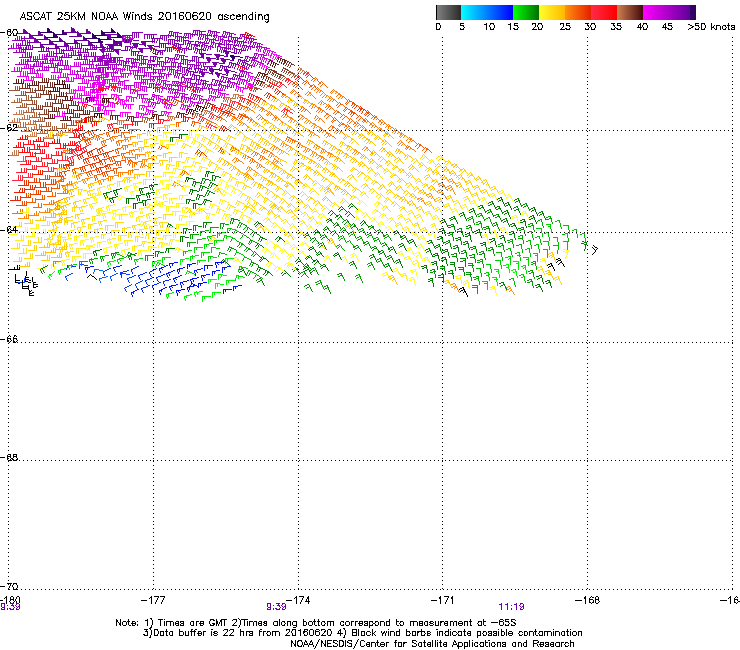
Task: Select the '25' legend scale label
Action: point(565,27)
